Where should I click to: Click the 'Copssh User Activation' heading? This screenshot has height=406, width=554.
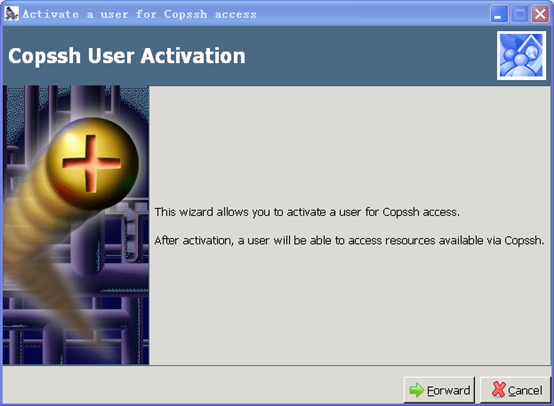(127, 56)
